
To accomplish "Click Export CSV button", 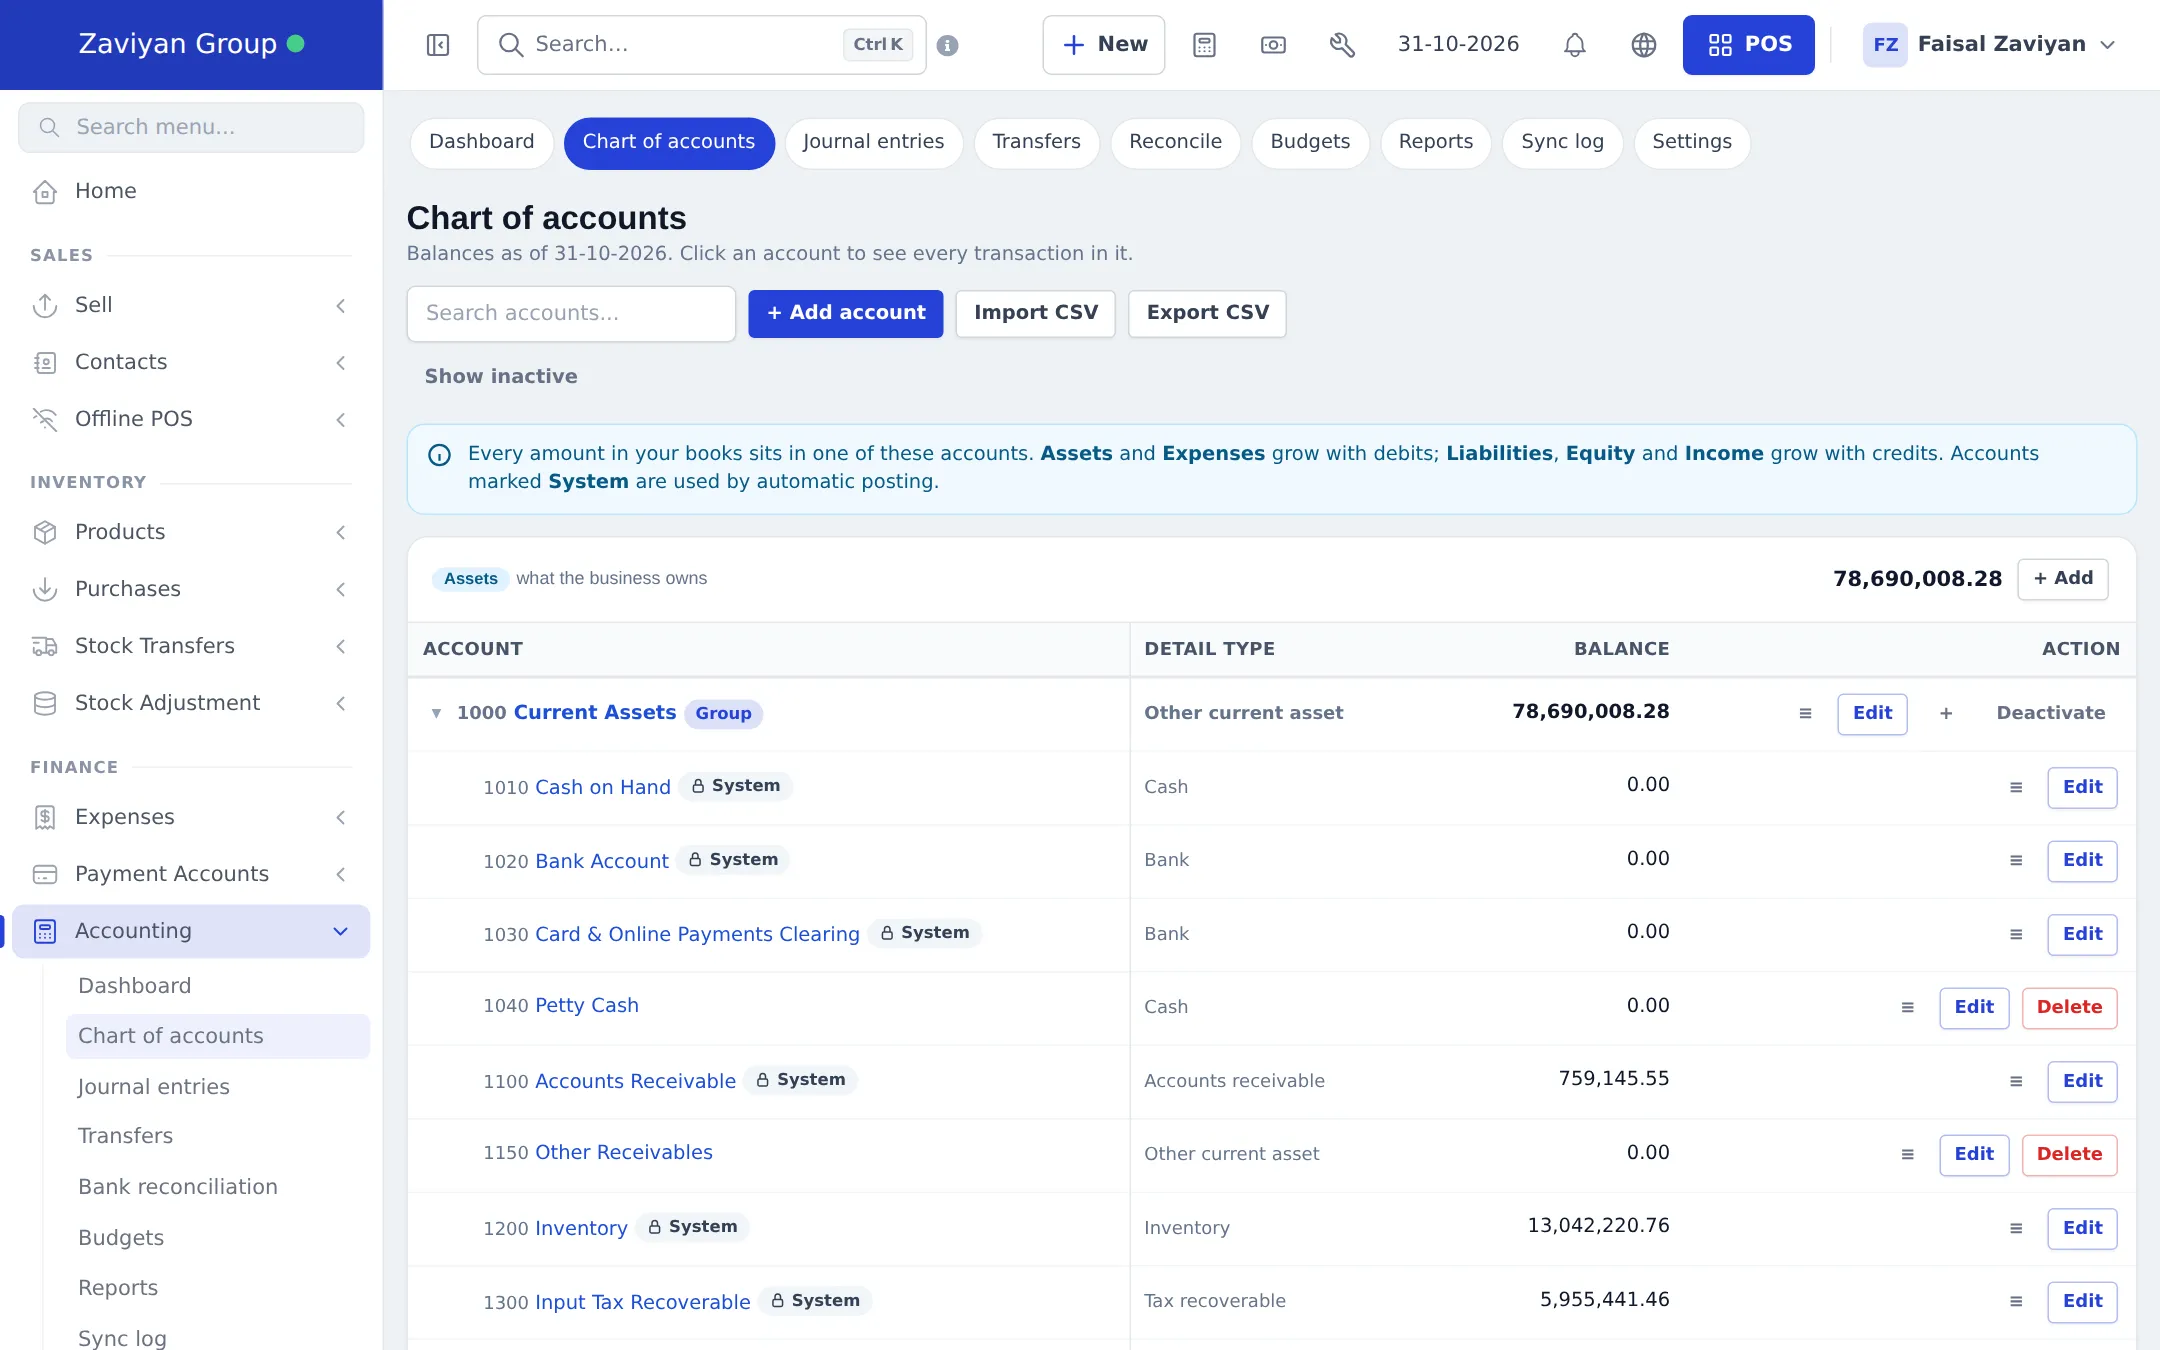I will pos(1207,313).
